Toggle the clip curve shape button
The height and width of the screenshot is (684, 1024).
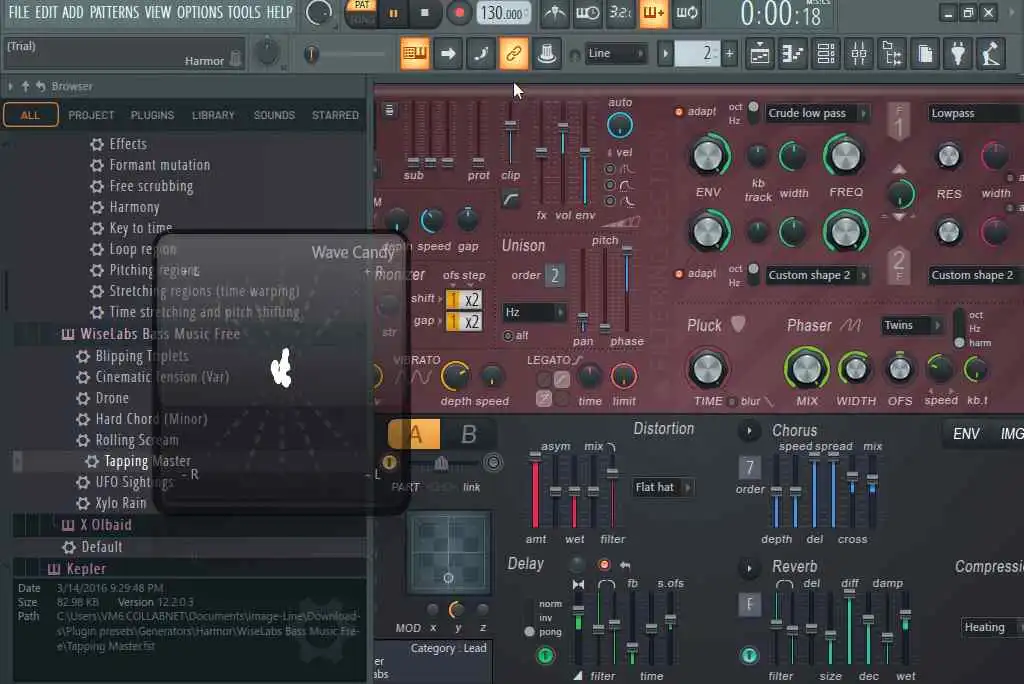pos(511,198)
